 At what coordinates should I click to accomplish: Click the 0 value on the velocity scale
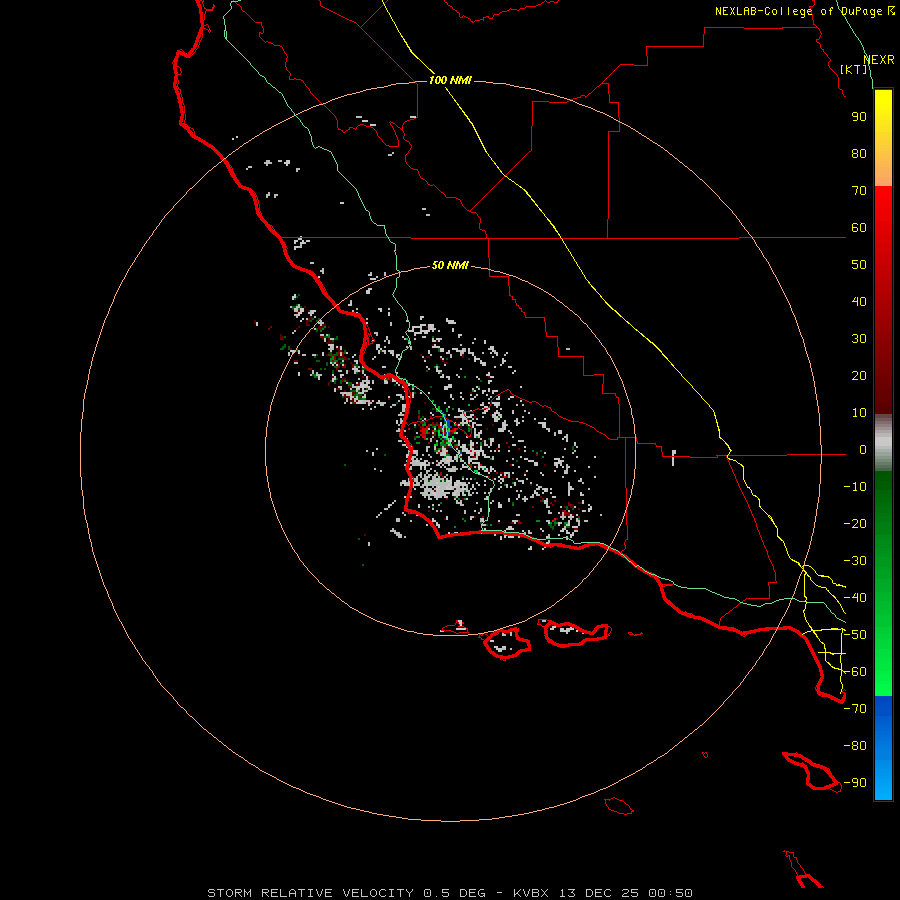(863, 450)
